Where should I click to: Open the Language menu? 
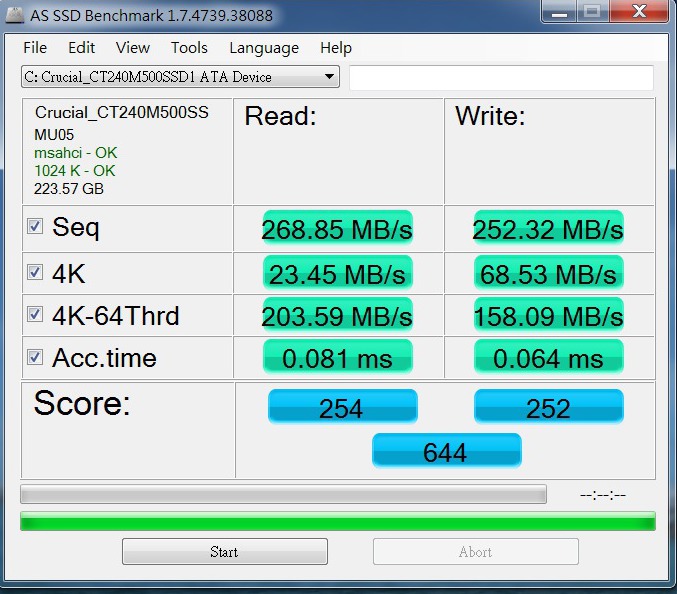coord(264,47)
